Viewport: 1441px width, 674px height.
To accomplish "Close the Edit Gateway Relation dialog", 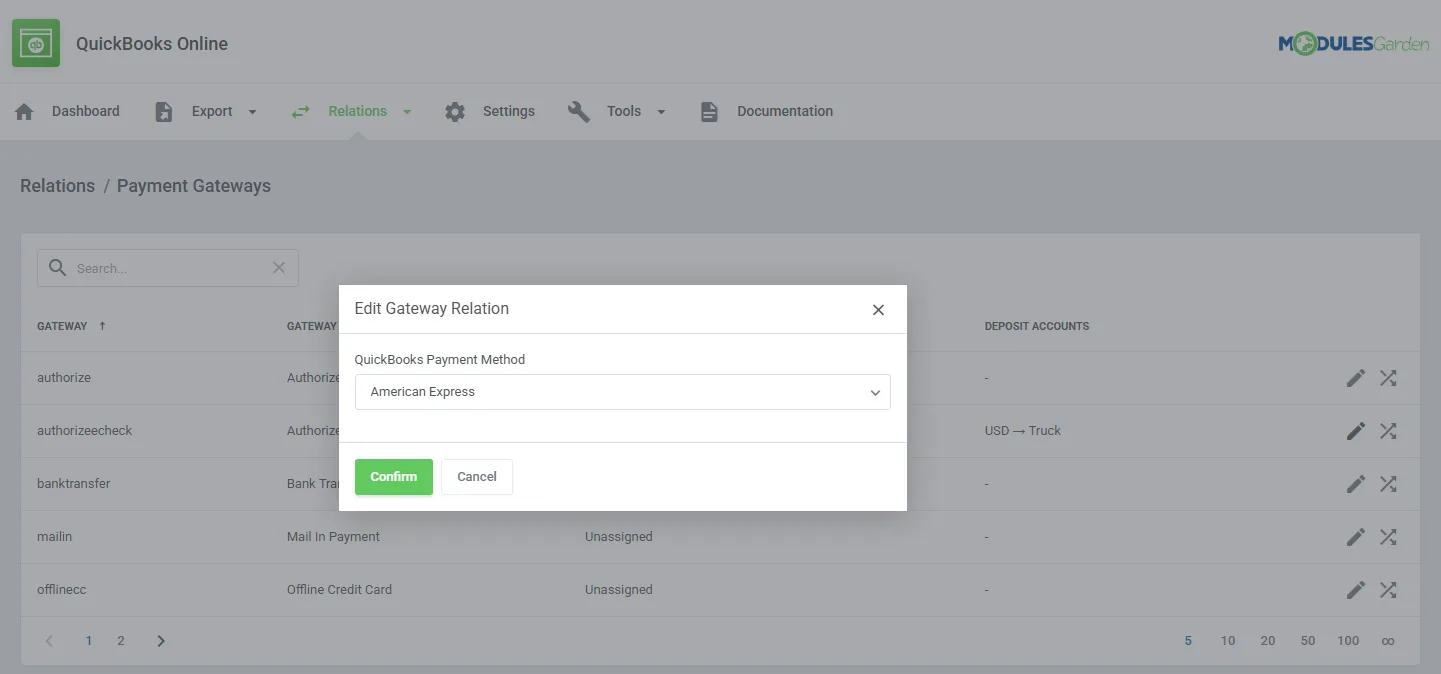I will pyautogui.click(x=878, y=310).
